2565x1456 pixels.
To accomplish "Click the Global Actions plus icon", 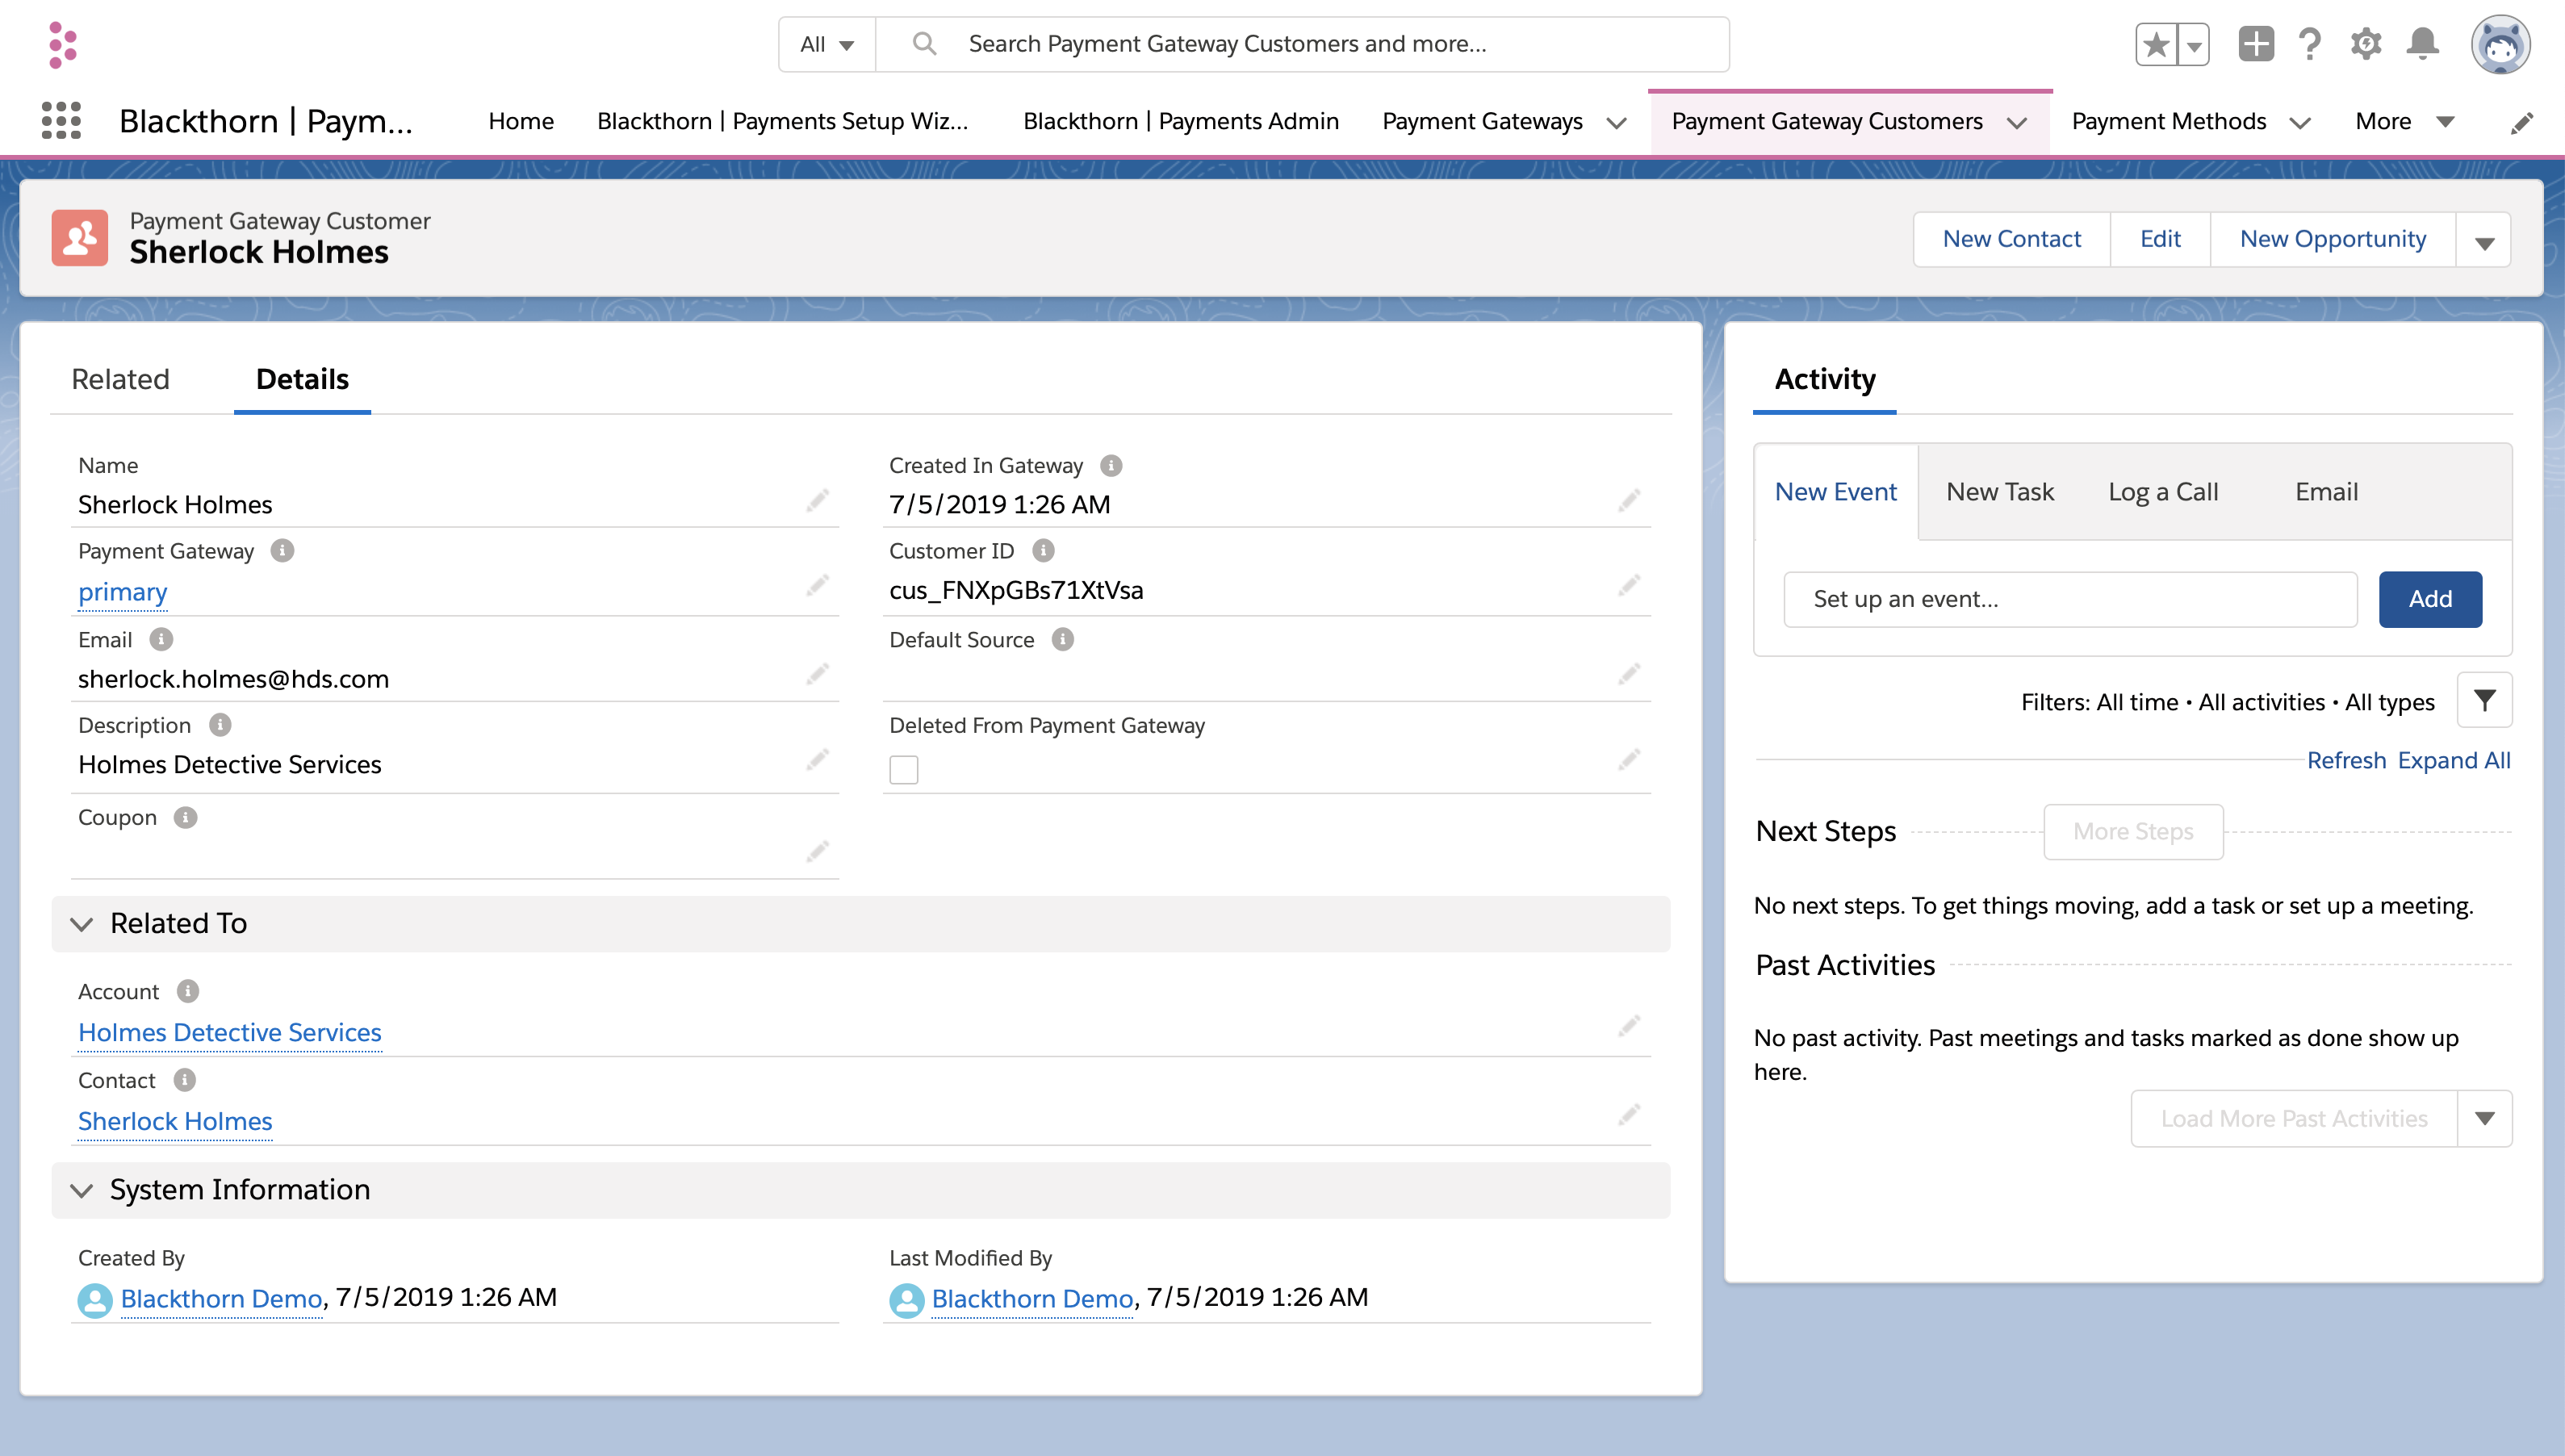I will point(2256,44).
